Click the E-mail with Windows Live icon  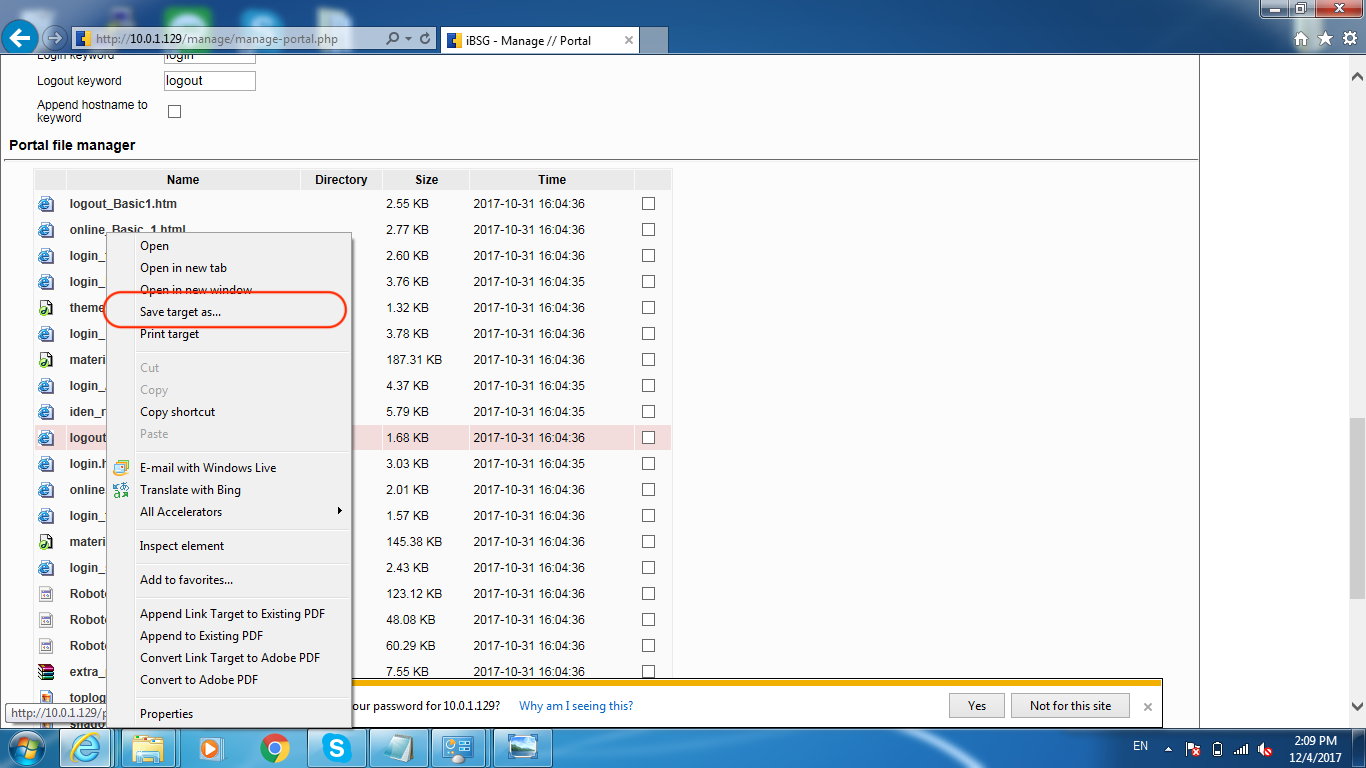[121, 468]
